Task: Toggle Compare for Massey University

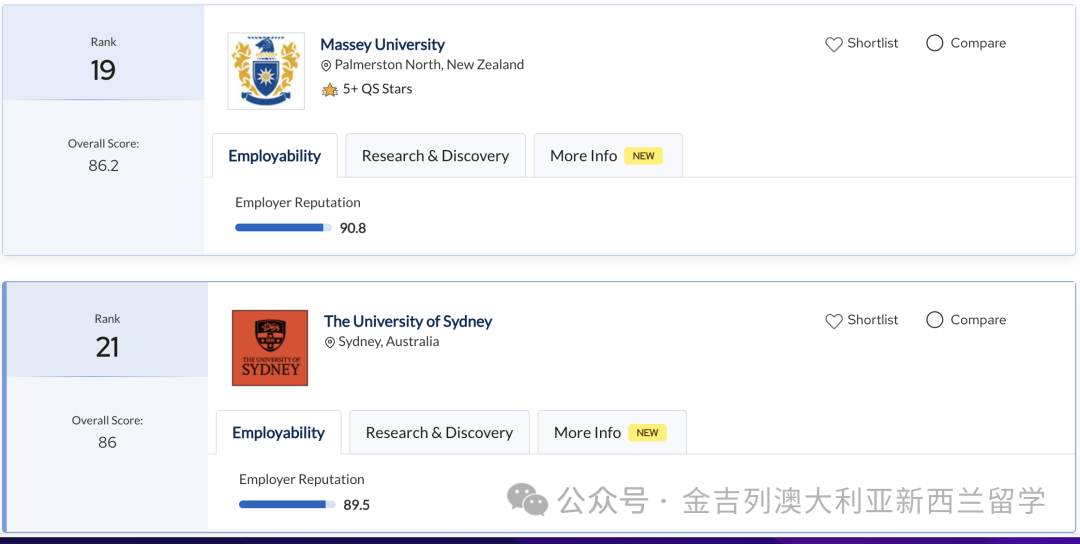Action: (x=935, y=43)
